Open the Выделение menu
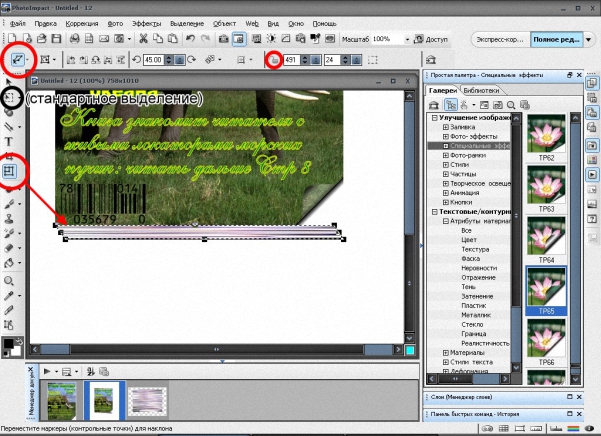Viewport: 601px width, 436px height. pyautogui.click(x=187, y=23)
